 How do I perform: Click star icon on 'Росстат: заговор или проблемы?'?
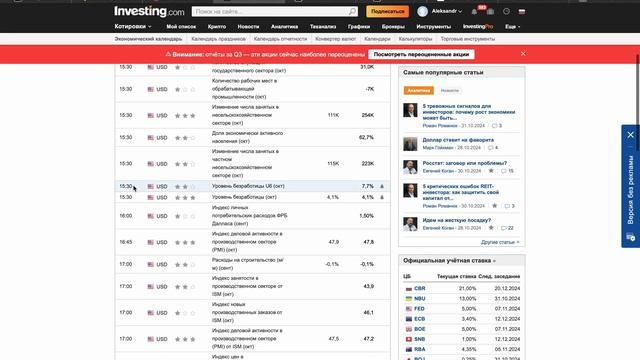point(491,171)
